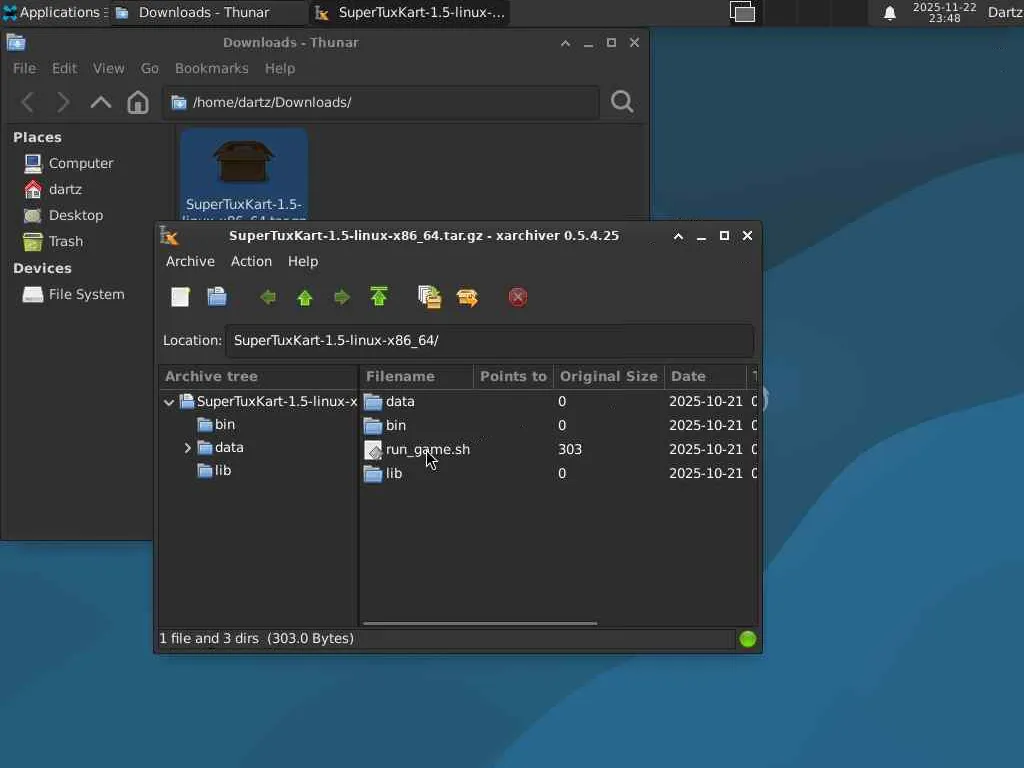The image size is (1024, 768).
Task: Select the bin folder in the archive tree
Action: 225,425
